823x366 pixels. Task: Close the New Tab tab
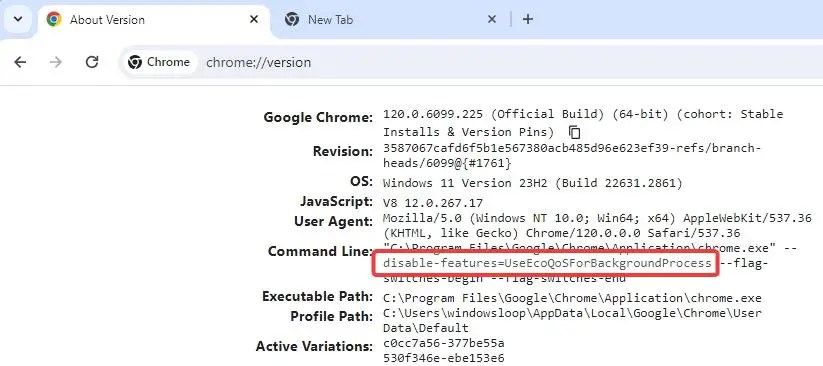tap(492, 19)
